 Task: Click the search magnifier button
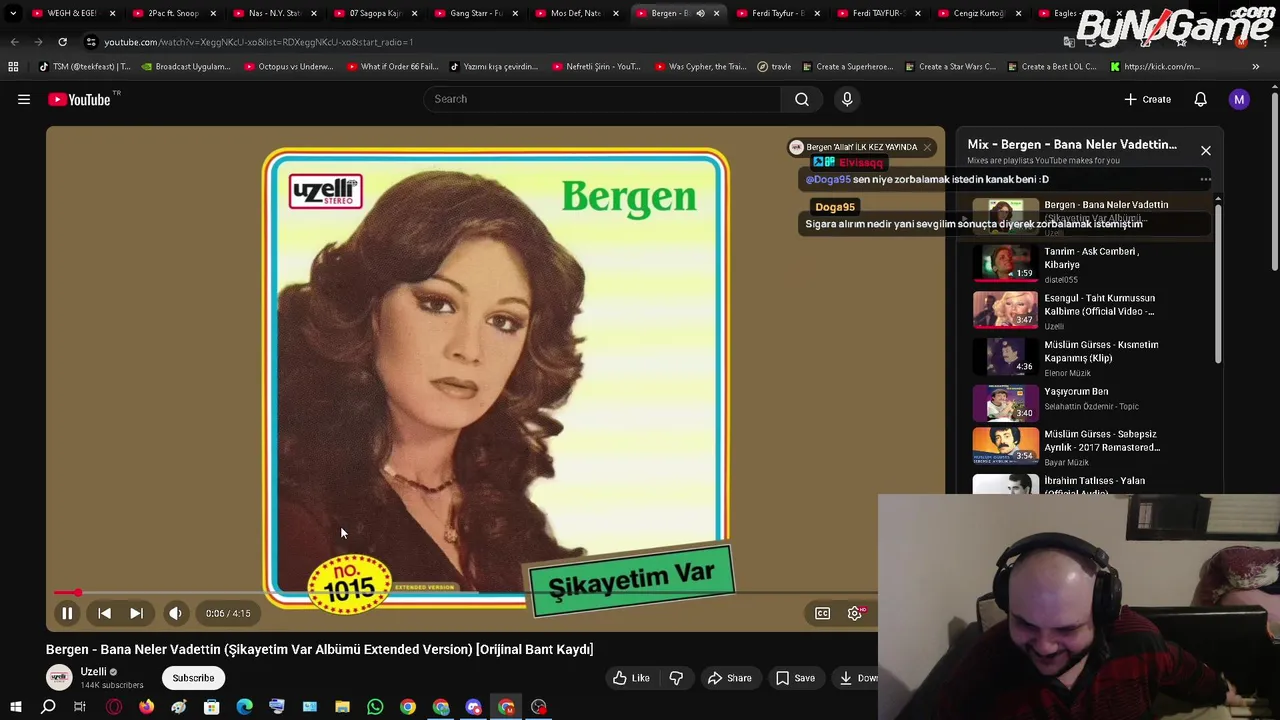(x=802, y=99)
